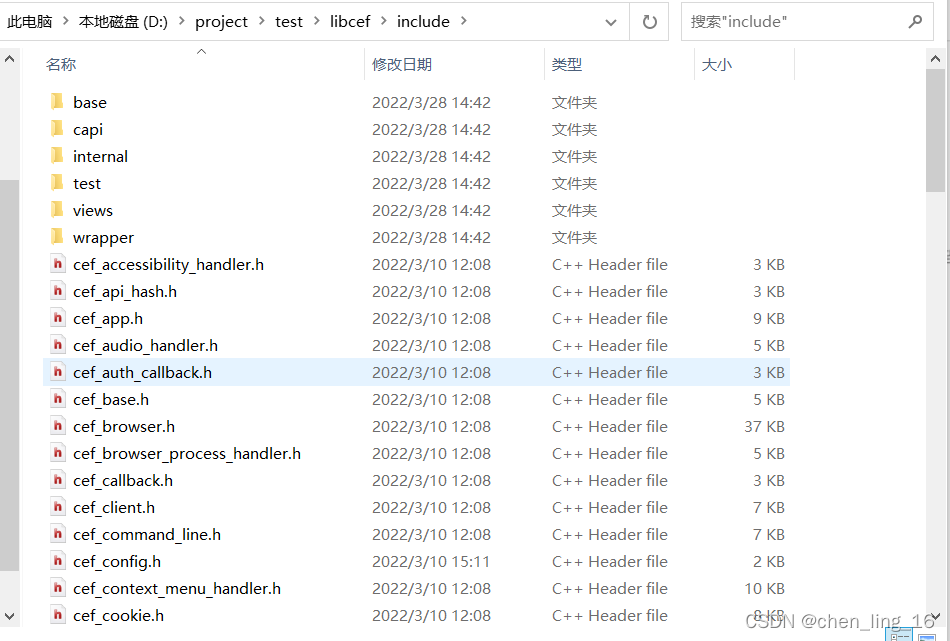The image size is (950, 641).
Task: Click the cef_audio_handler.h header file icon
Action: coord(58,345)
